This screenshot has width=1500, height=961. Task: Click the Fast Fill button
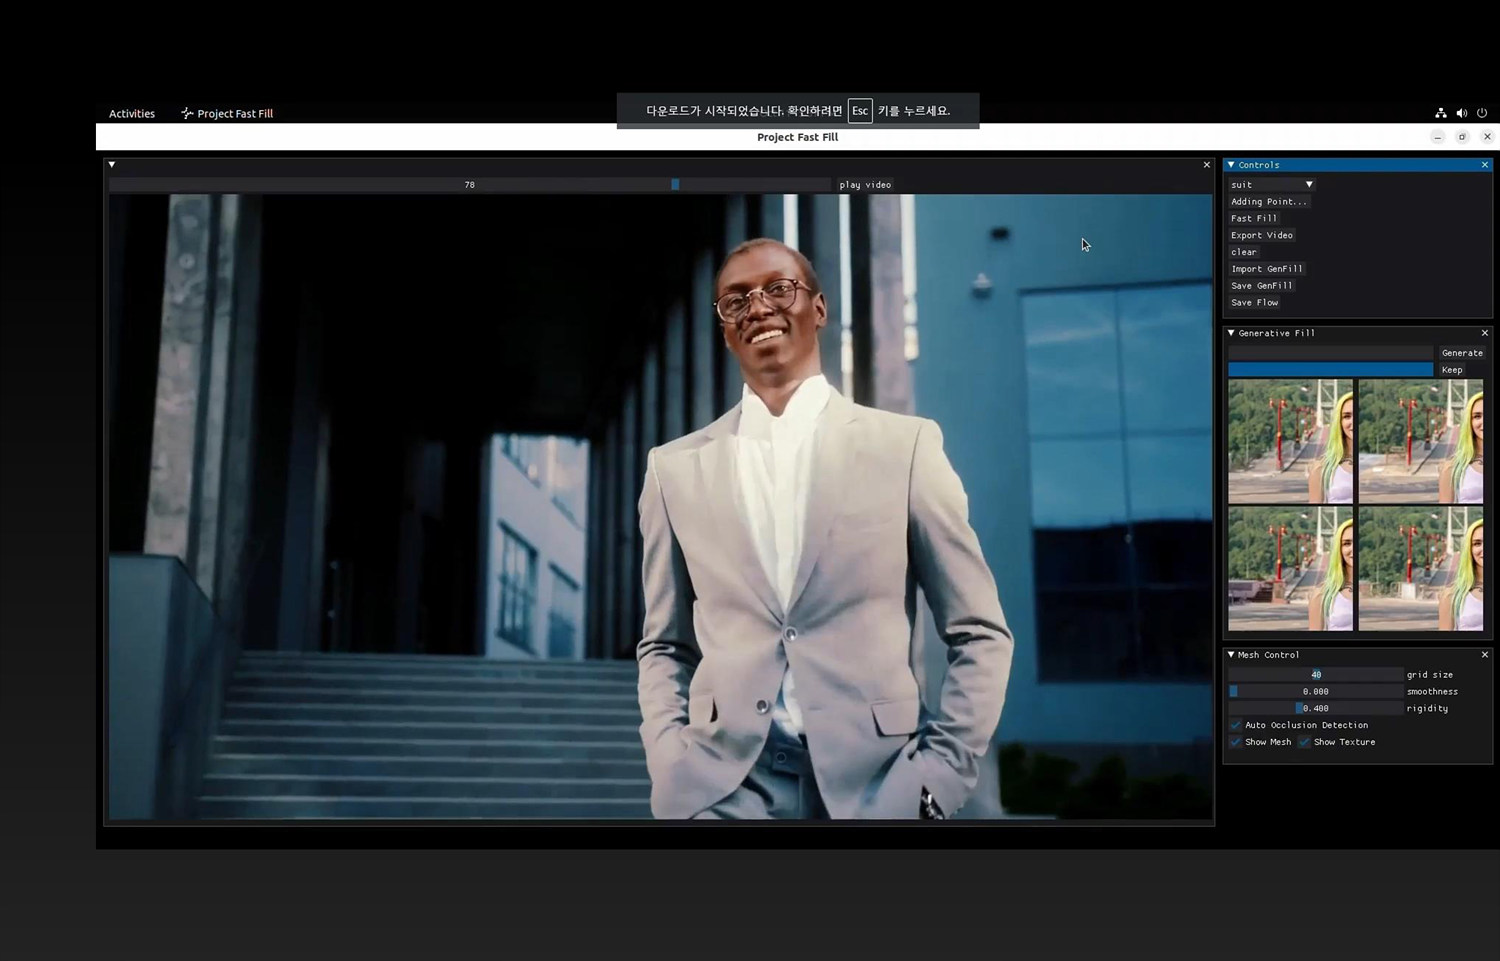1254,218
